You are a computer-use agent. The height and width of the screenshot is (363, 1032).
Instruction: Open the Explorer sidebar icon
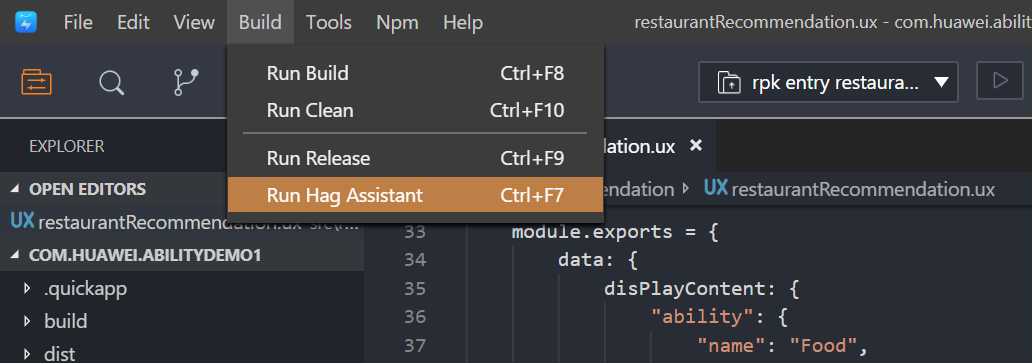click(x=36, y=82)
